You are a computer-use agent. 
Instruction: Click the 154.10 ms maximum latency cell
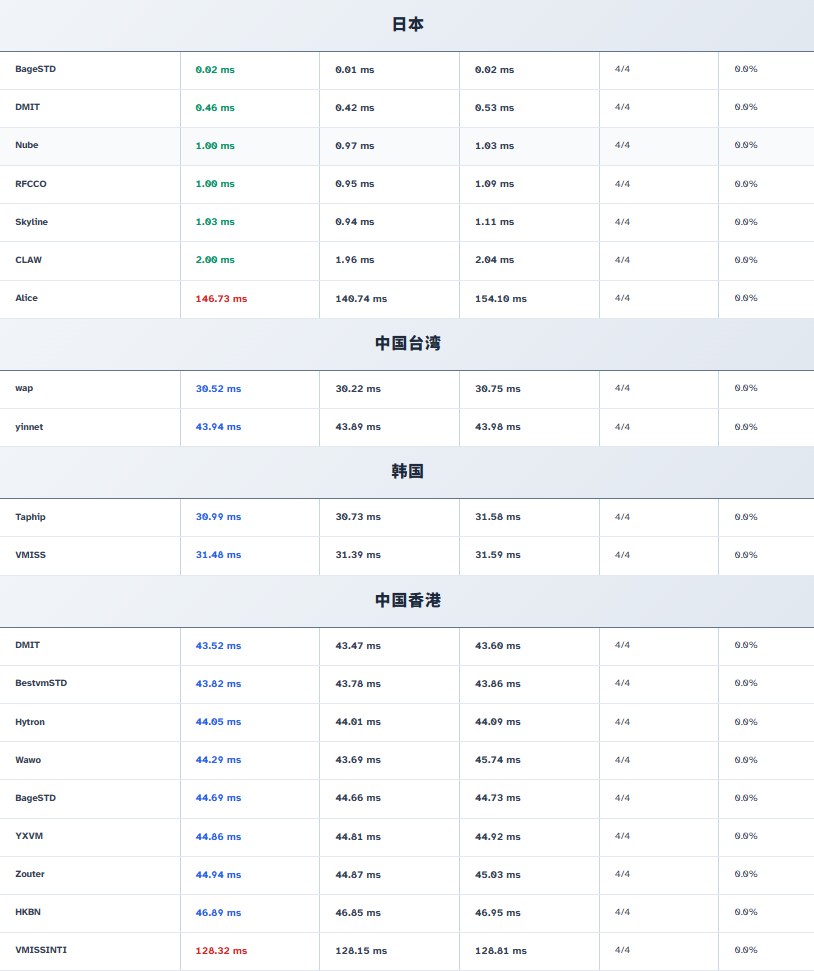(500, 299)
